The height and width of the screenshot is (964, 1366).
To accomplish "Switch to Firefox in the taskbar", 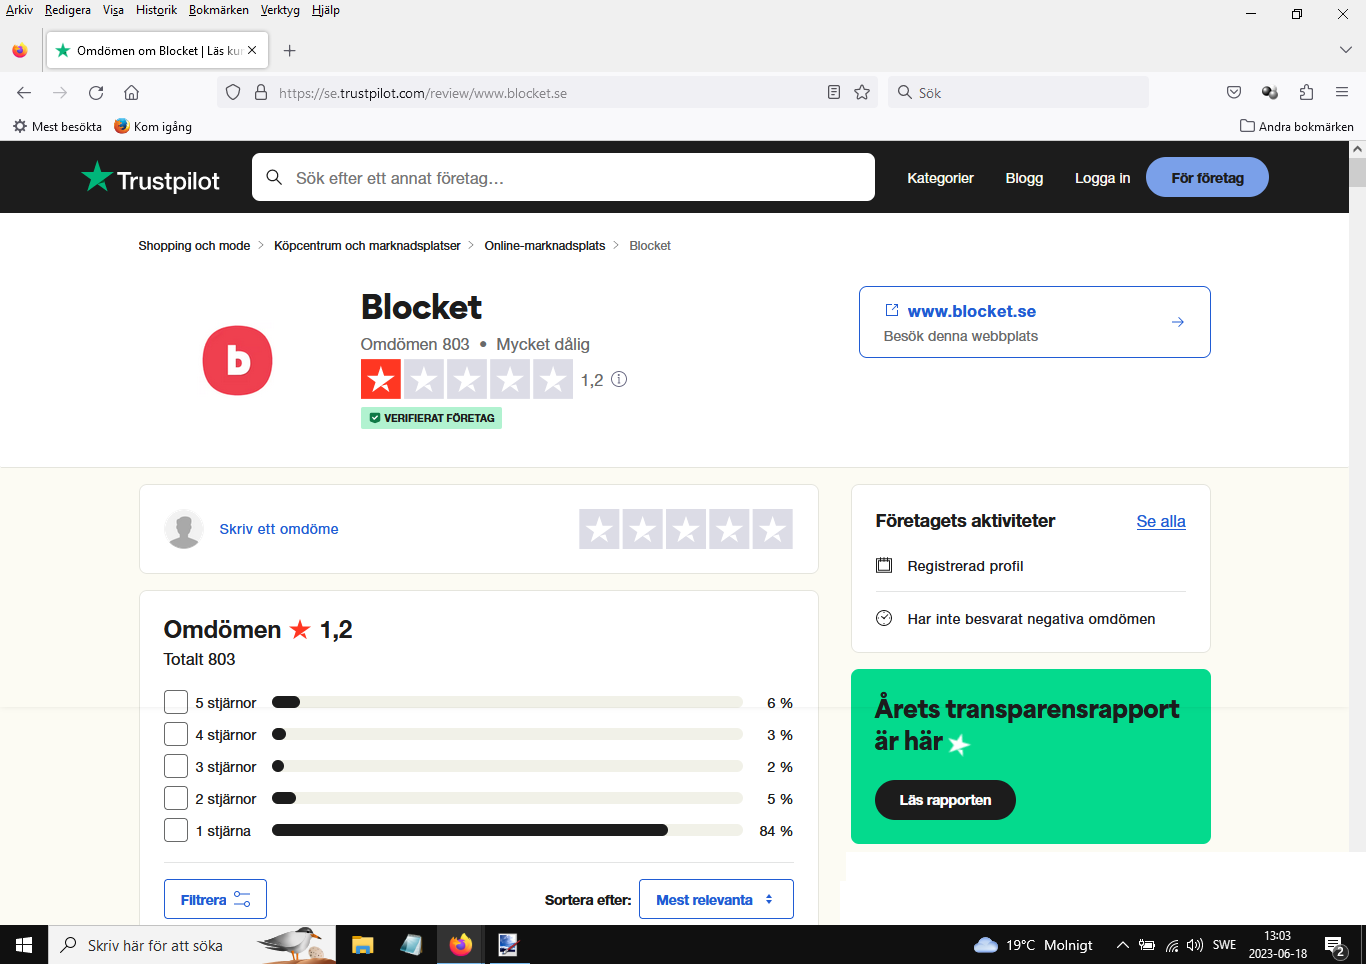I will coord(460,945).
